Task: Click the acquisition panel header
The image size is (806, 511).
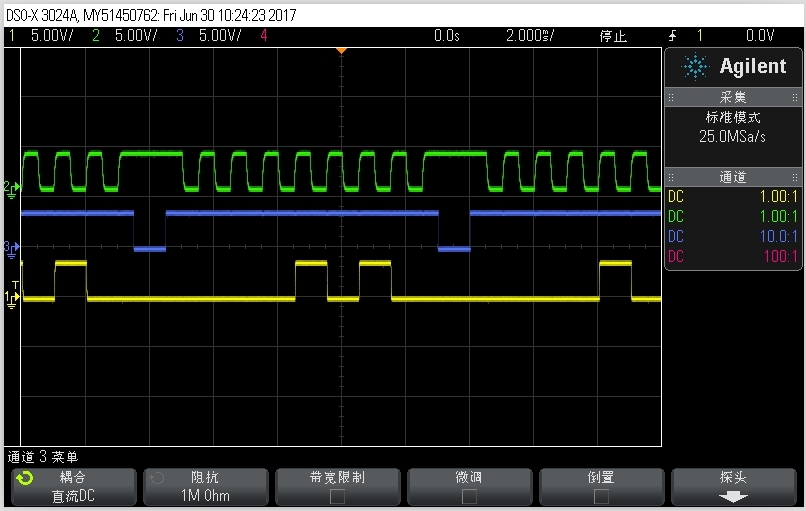Action: tap(733, 97)
